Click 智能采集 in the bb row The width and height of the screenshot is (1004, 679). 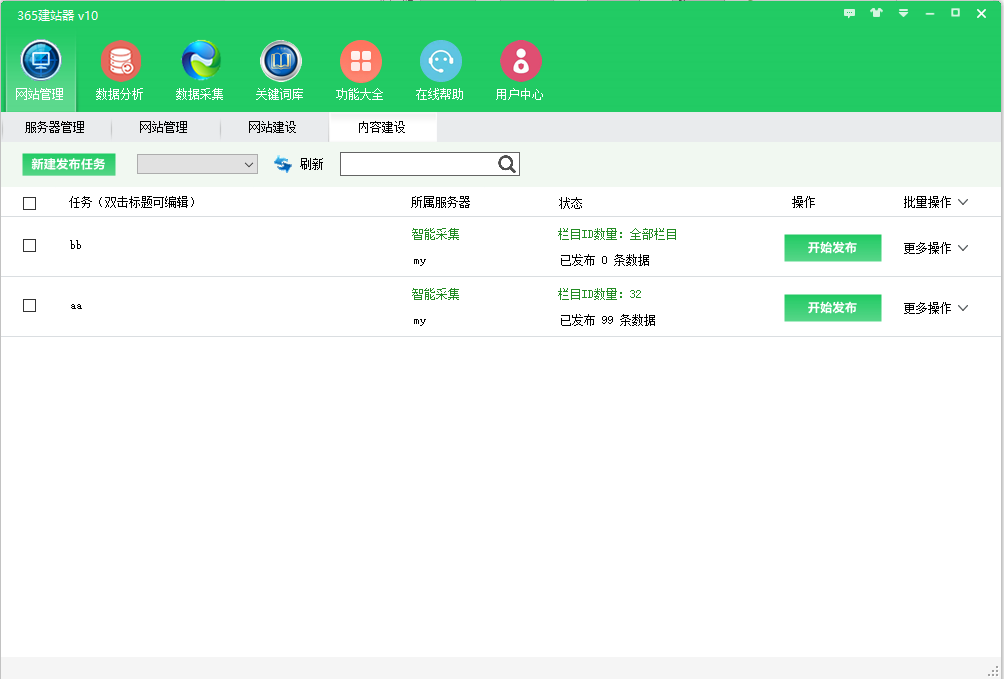pyautogui.click(x=435, y=234)
